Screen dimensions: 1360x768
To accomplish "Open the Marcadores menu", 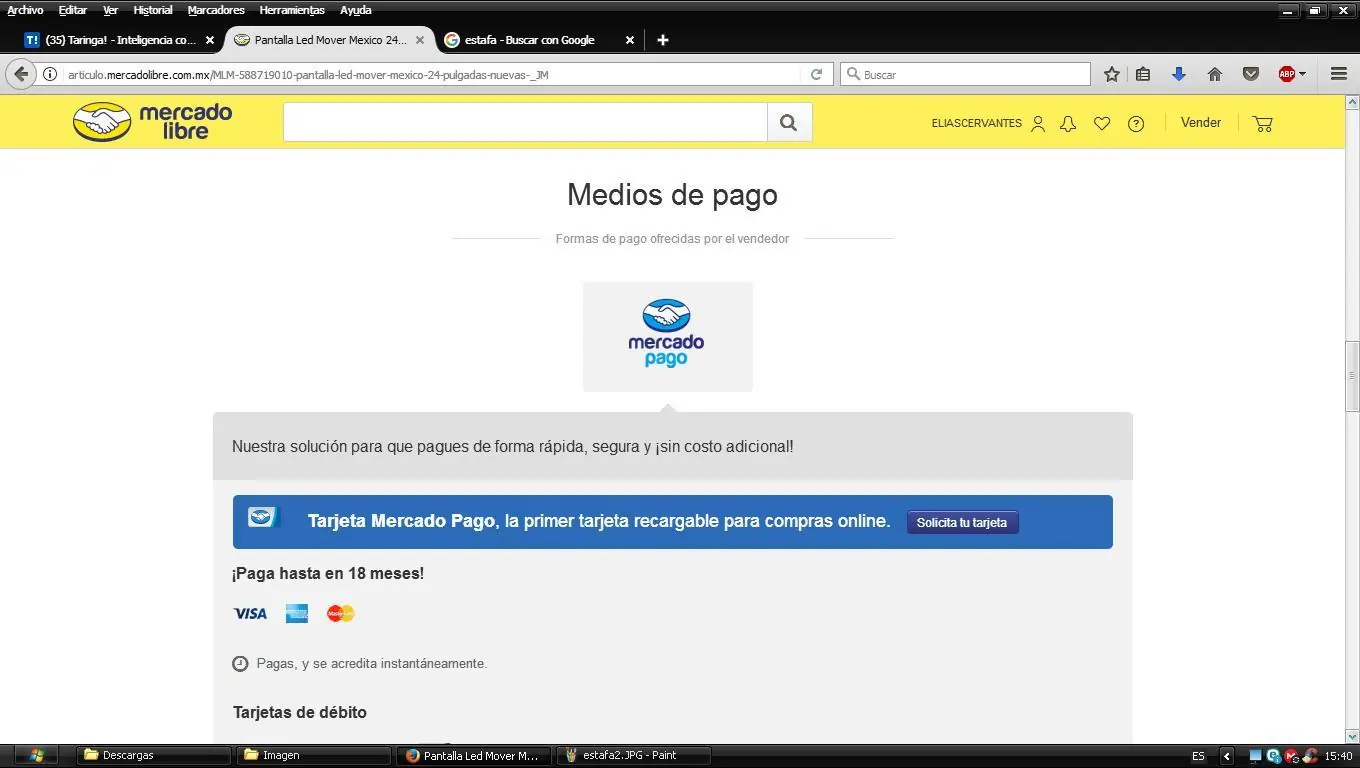I will tap(216, 10).
